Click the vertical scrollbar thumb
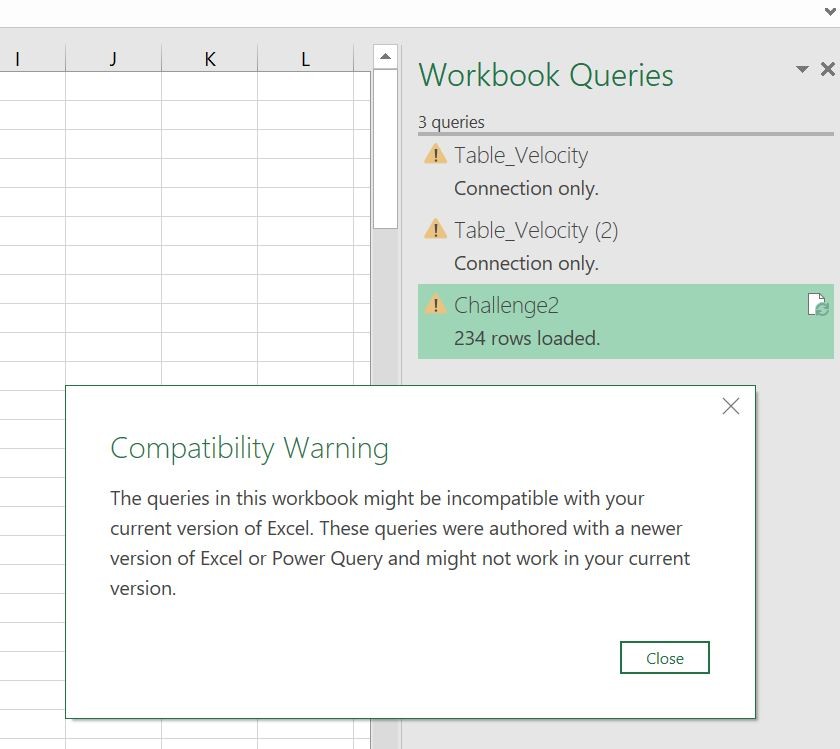 pyautogui.click(x=385, y=149)
